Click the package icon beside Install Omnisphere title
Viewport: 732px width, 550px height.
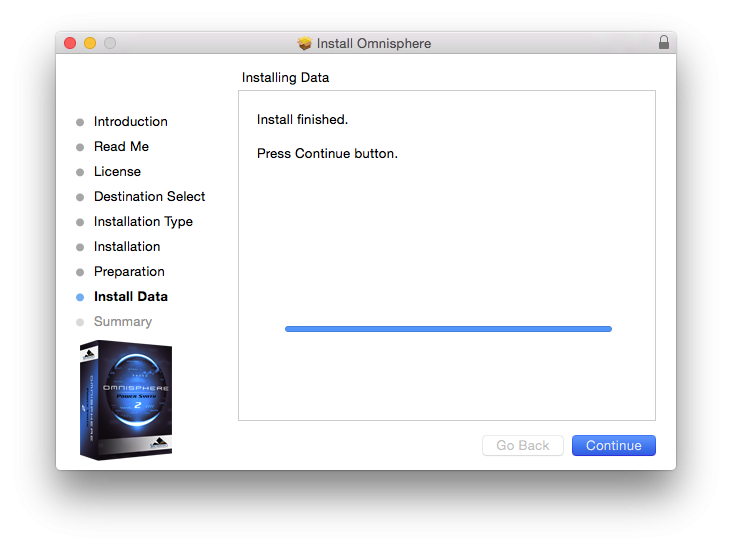[x=304, y=43]
